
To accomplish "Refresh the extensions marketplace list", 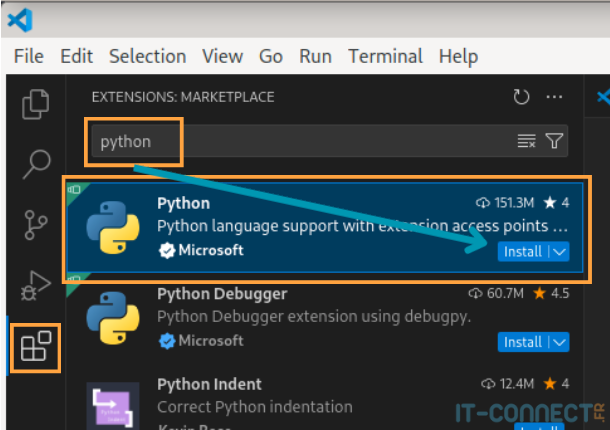I will click(x=520, y=97).
